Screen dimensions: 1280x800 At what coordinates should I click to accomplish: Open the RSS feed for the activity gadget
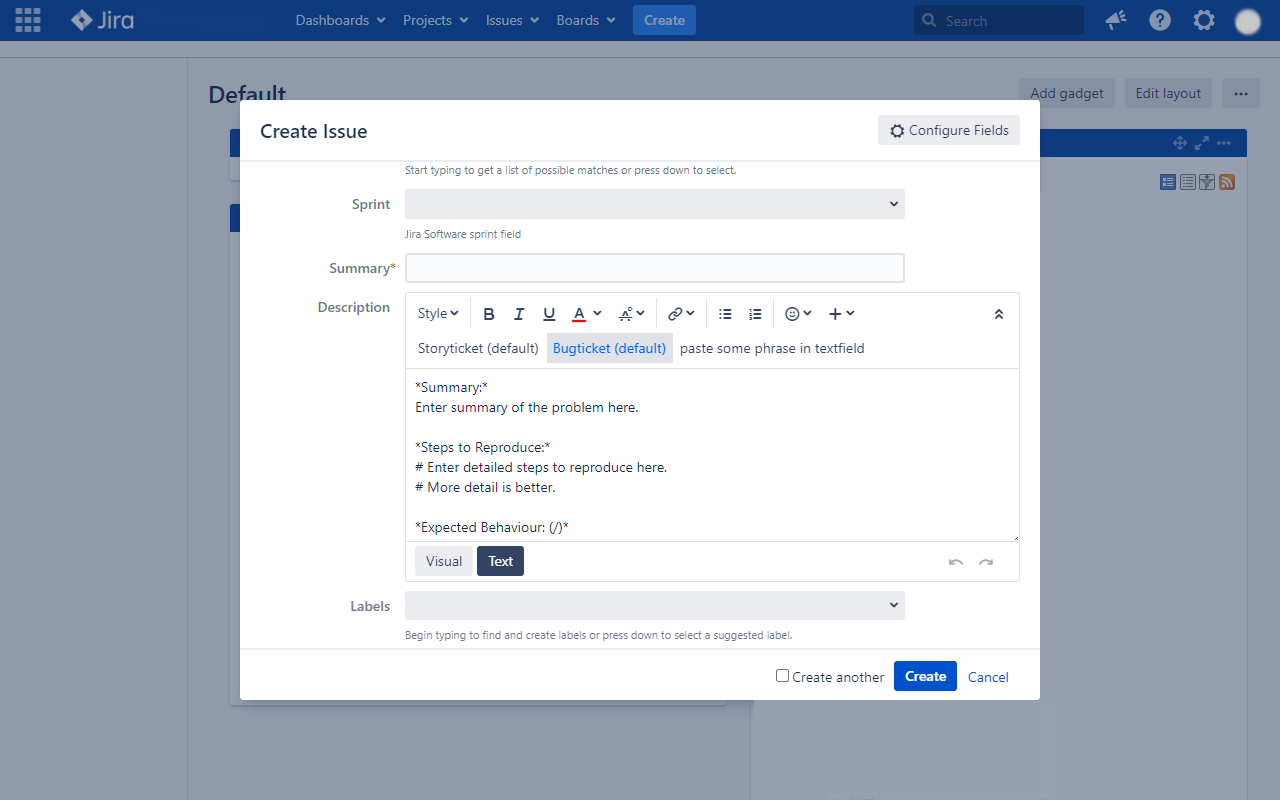[1226, 181]
